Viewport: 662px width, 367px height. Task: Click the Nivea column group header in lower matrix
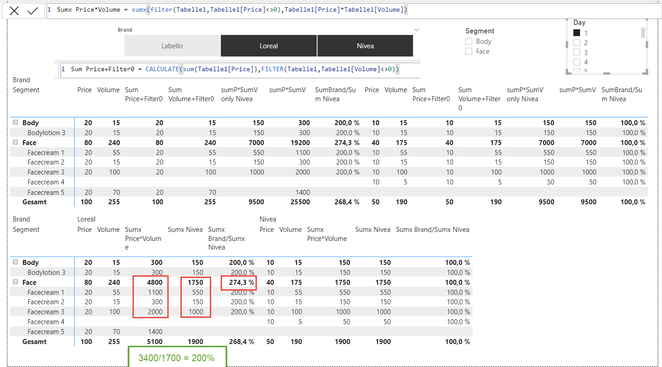tap(268, 219)
